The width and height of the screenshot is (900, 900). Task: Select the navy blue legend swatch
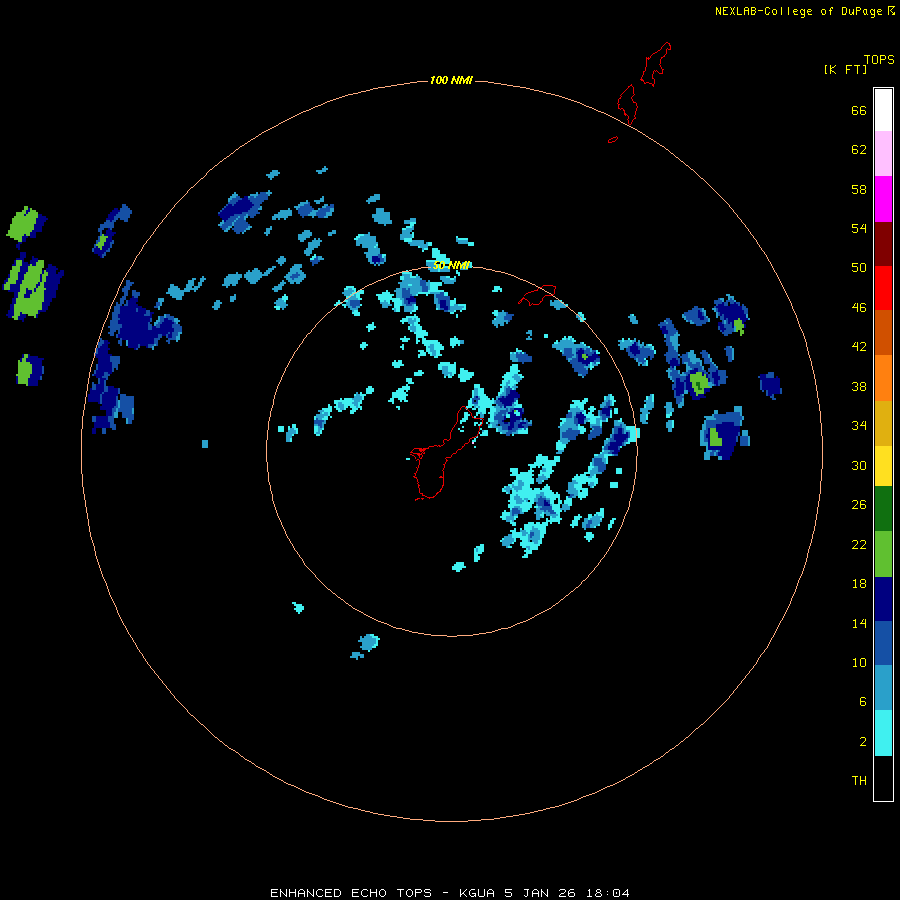pos(883,599)
